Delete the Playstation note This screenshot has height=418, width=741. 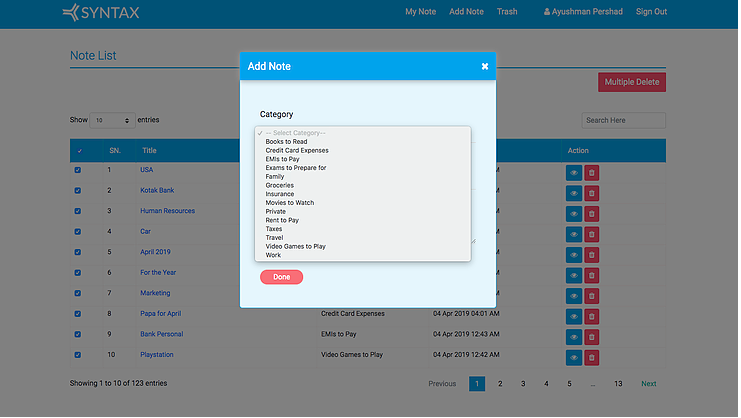(591, 358)
